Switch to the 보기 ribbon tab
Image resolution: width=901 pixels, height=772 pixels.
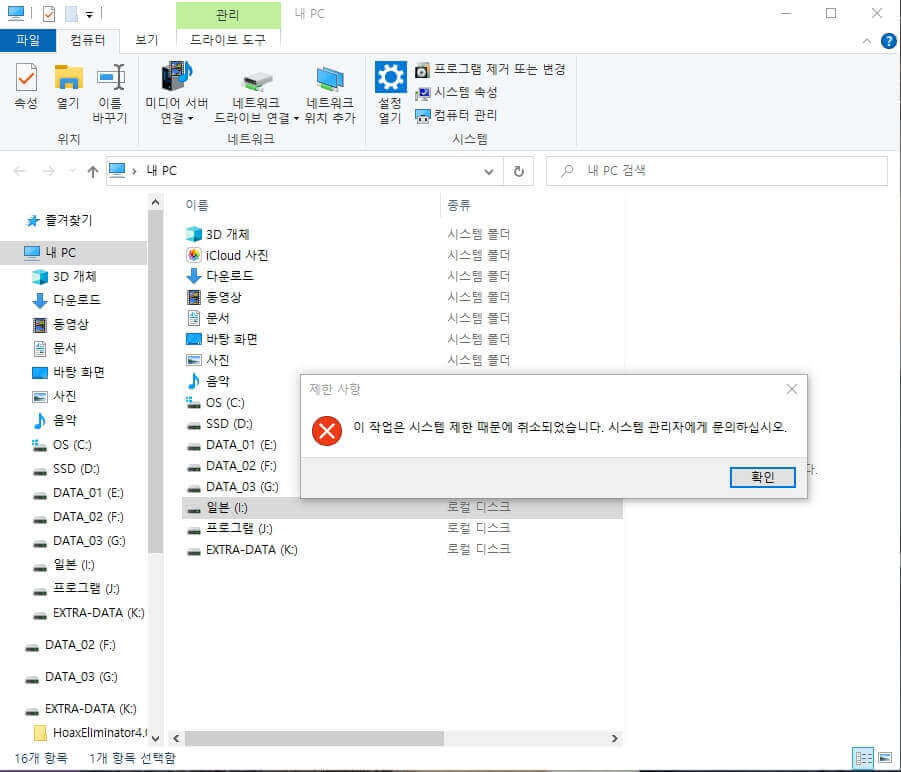[x=147, y=40]
